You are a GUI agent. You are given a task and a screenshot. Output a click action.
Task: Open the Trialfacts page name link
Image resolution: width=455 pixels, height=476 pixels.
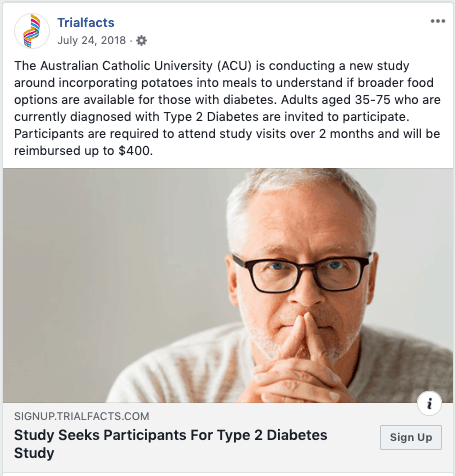tap(86, 23)
